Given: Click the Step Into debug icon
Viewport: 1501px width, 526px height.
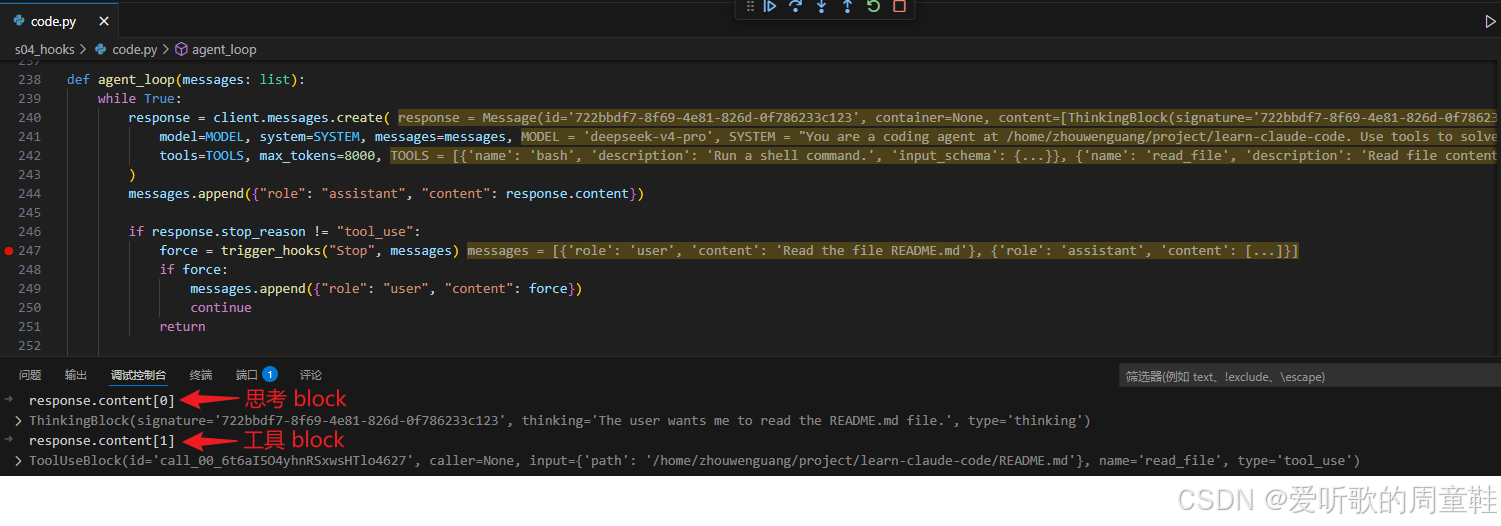Looking at the screenshot, I should tap(822, 6).
